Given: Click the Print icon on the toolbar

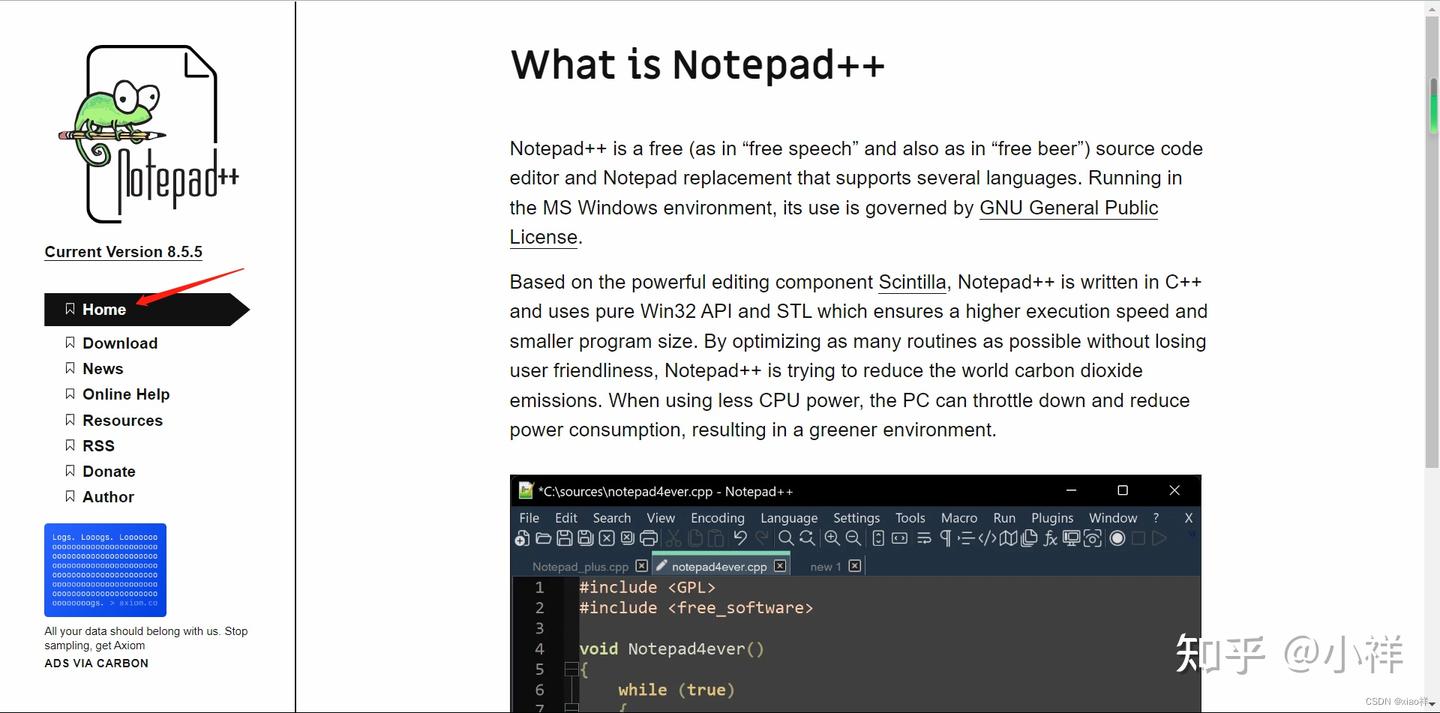Looking at the screenshot, I should [x=649, y=538].
